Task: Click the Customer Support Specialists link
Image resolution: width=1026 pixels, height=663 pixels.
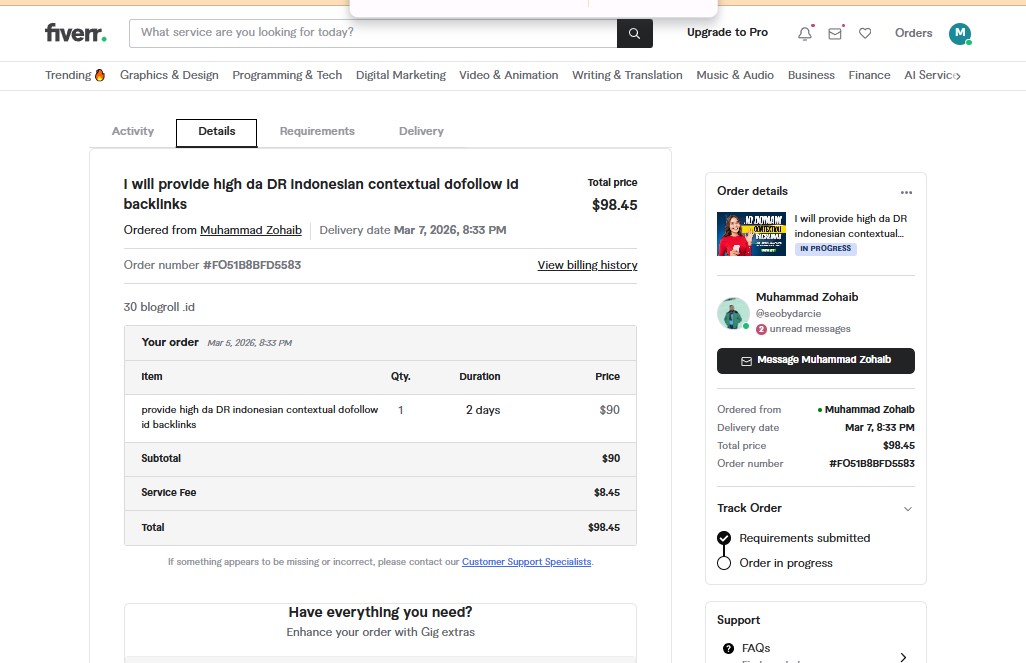Action: click(526, 562)
